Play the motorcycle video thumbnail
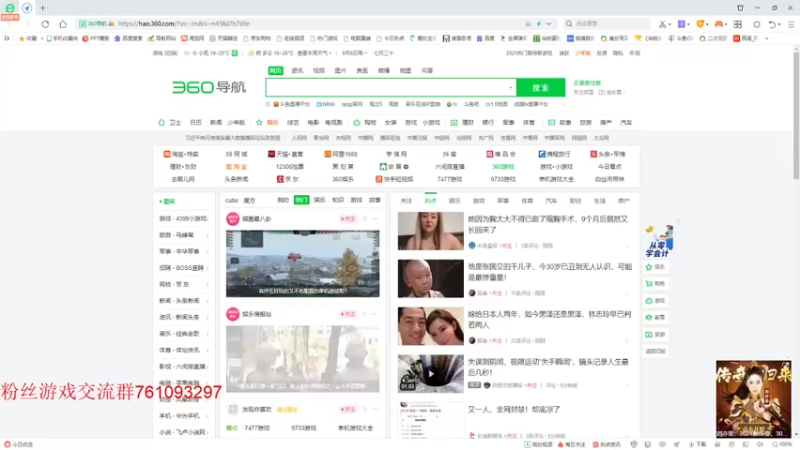 [x=431, y=373]
